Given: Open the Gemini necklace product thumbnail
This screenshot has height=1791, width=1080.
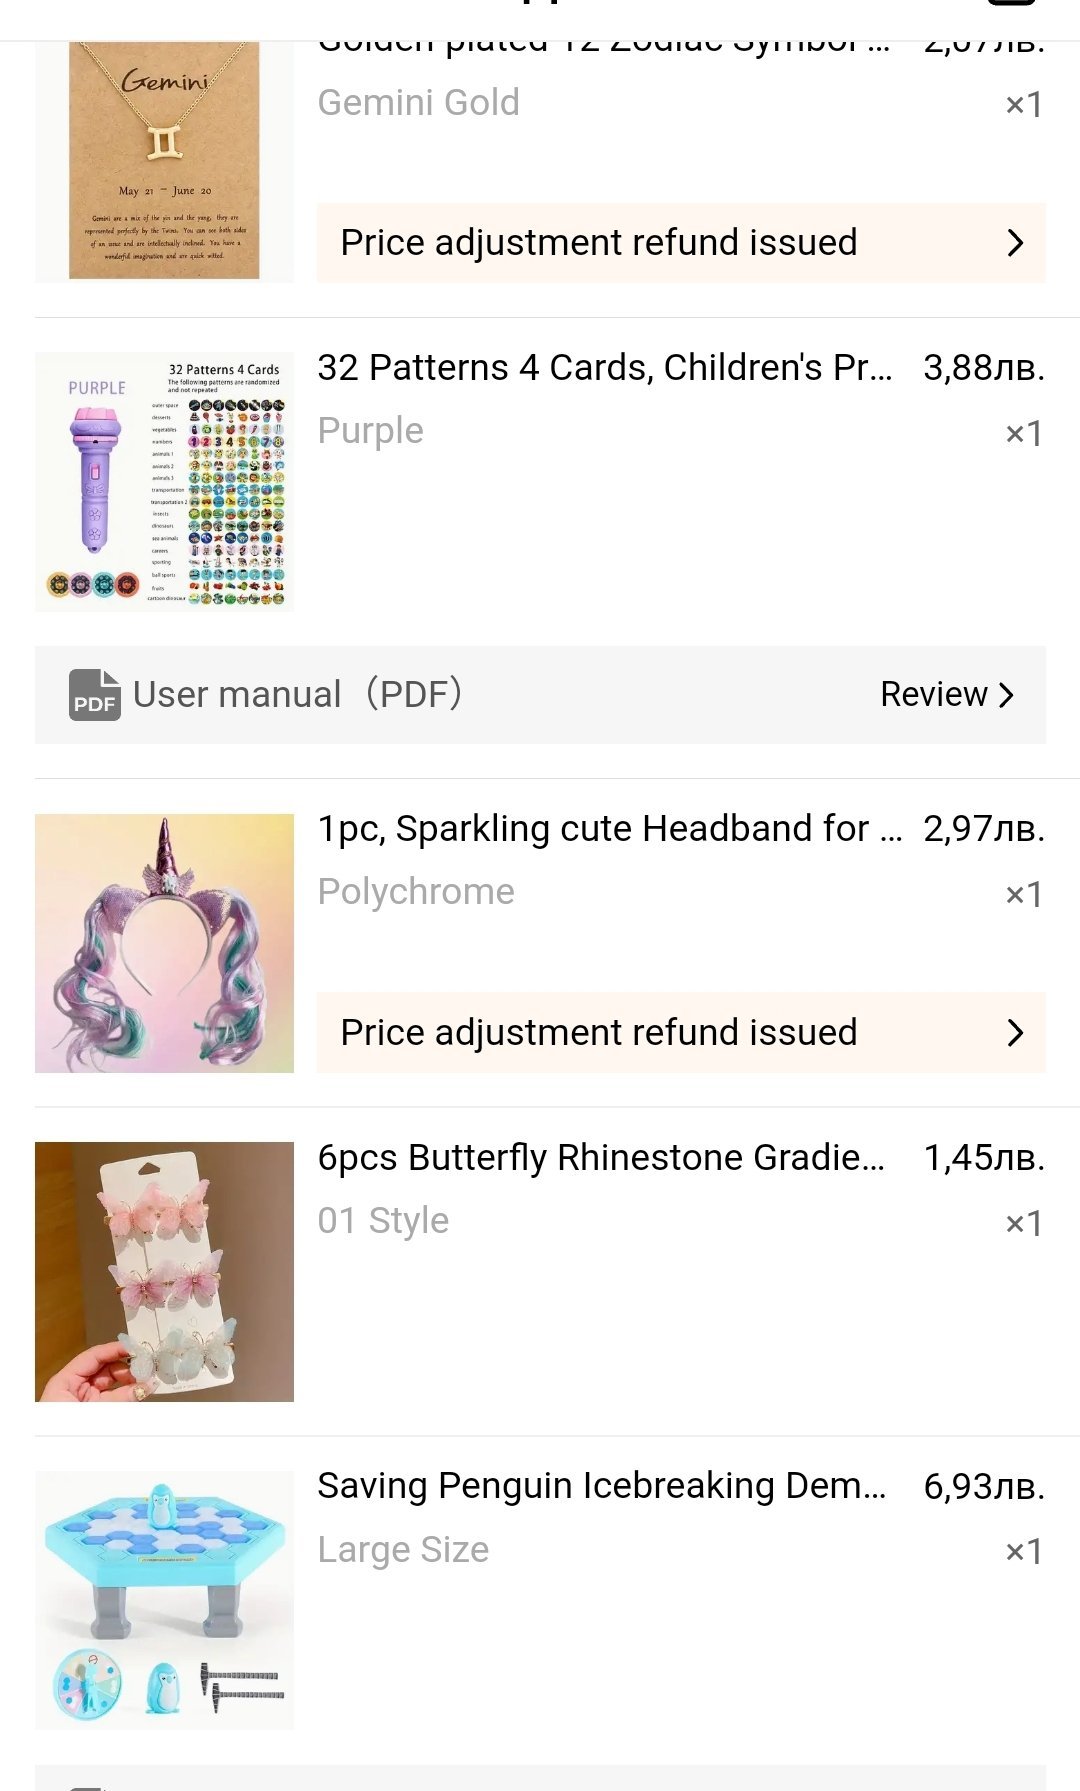Looking at the screenshot, I should (164, 162).
